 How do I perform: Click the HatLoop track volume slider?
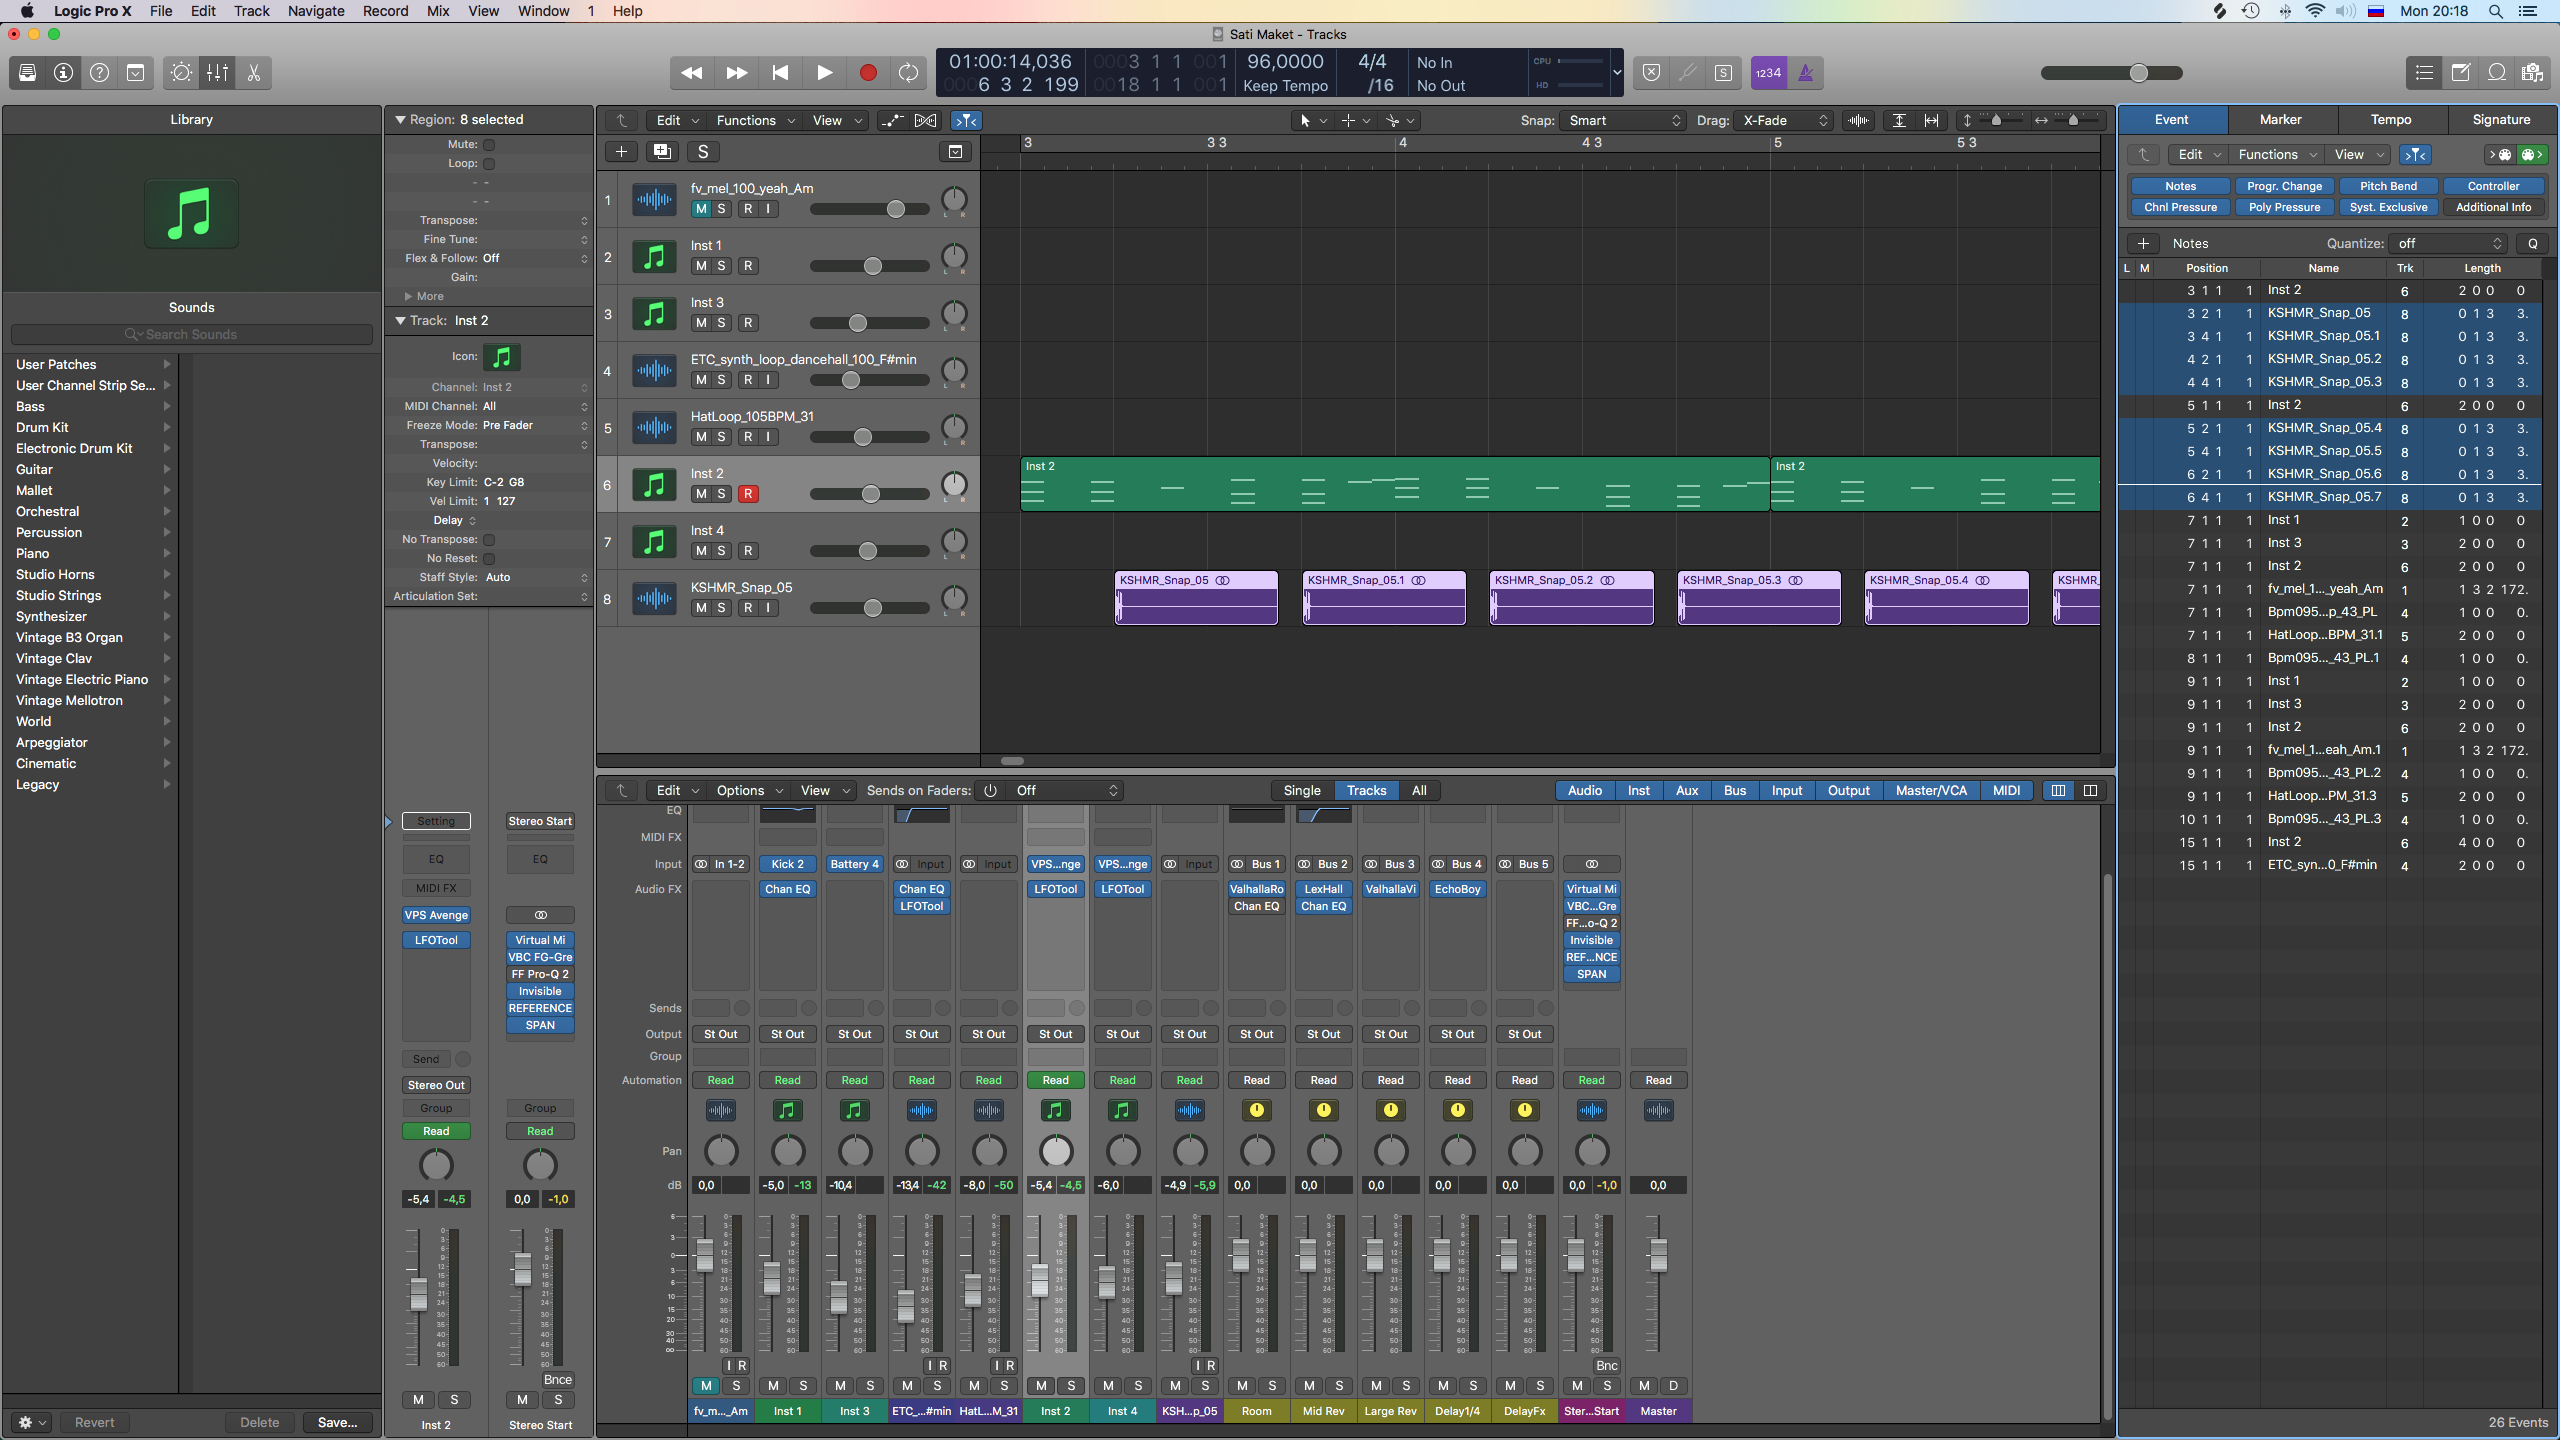click(862, 437)
